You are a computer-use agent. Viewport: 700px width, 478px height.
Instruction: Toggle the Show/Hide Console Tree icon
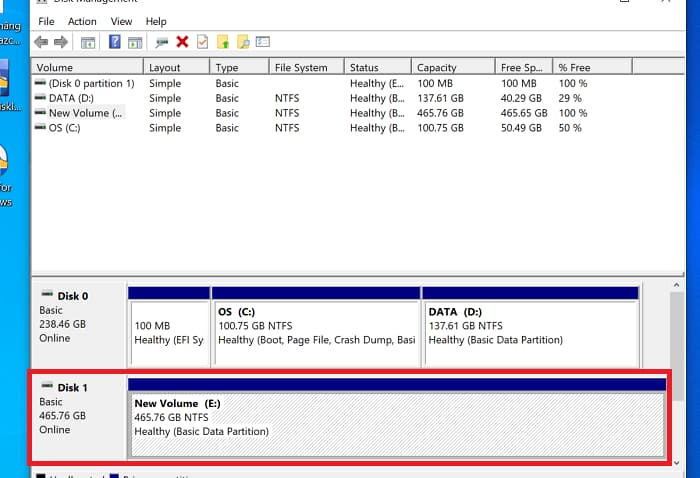coord(88,42)
